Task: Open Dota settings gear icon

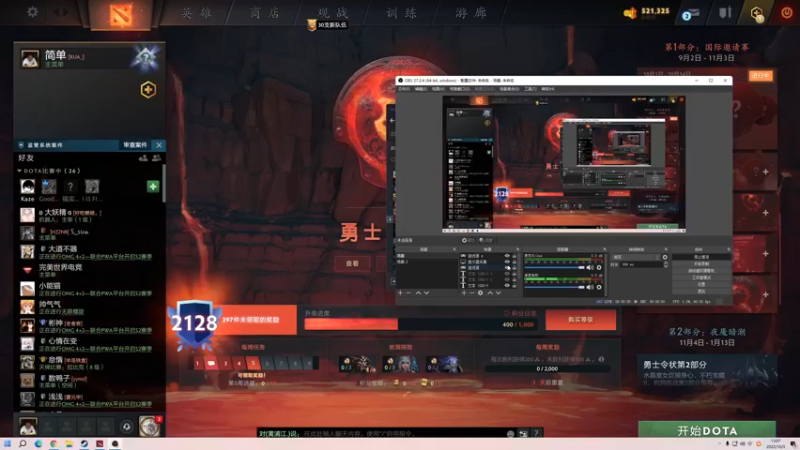Action: (x=32, y=11)
